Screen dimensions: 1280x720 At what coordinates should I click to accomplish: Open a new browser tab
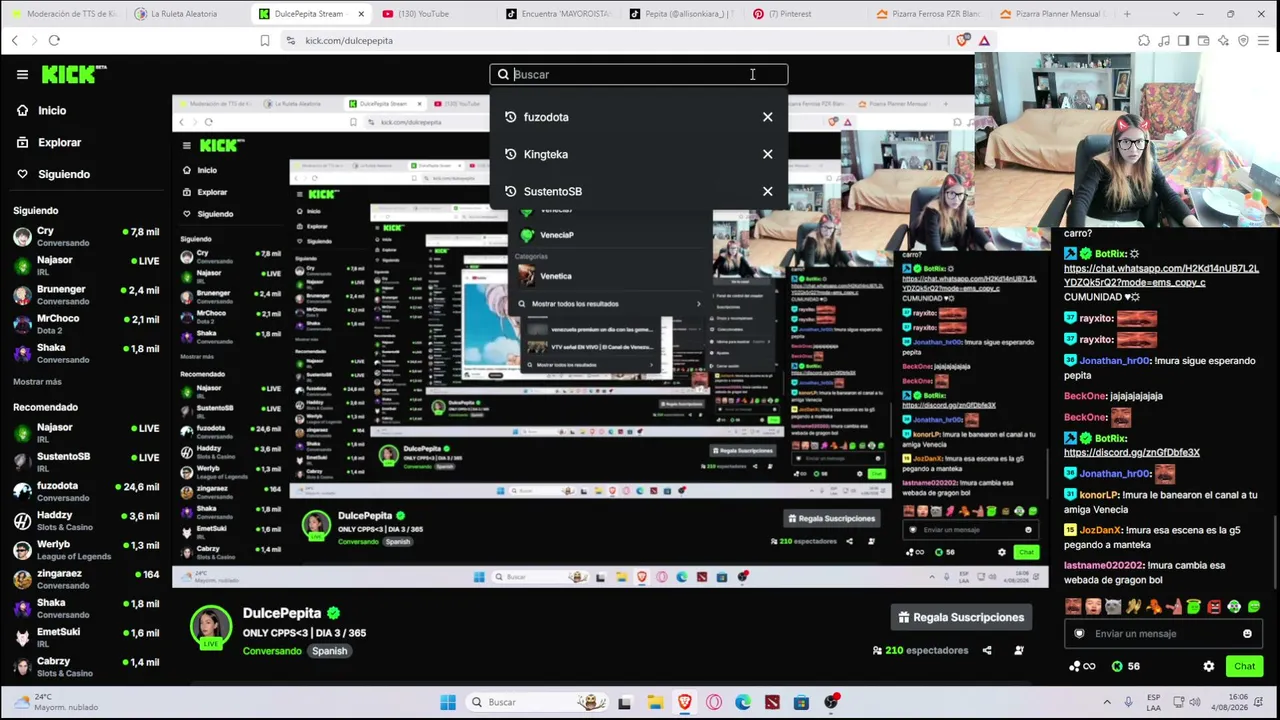click(1126, 14)
